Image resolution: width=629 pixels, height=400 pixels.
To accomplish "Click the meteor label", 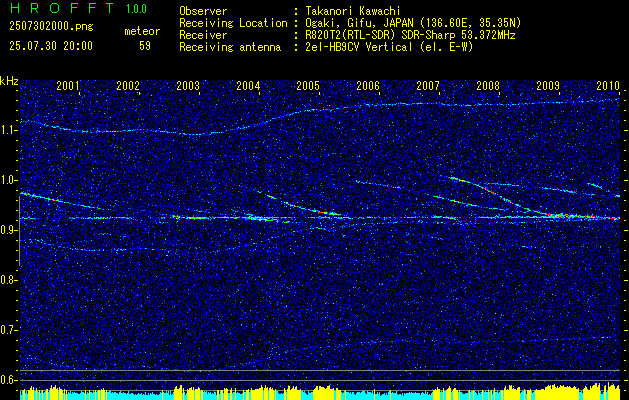I will point(142,31).
